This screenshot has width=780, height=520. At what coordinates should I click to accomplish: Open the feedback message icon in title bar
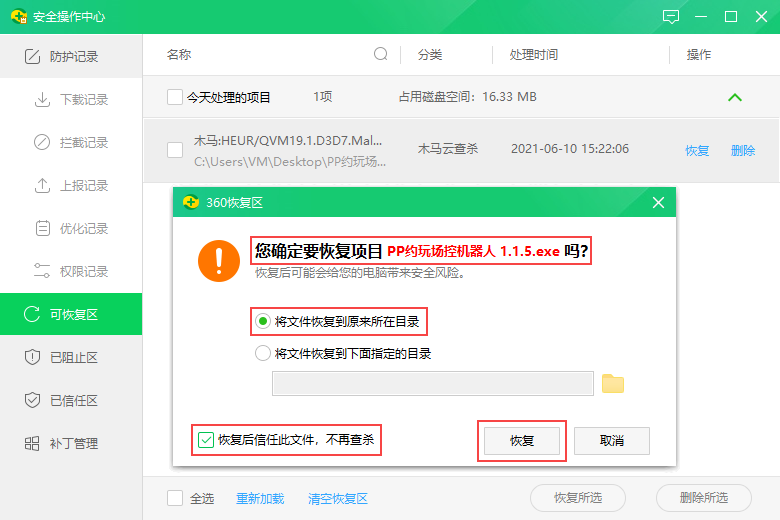[671, 17]
